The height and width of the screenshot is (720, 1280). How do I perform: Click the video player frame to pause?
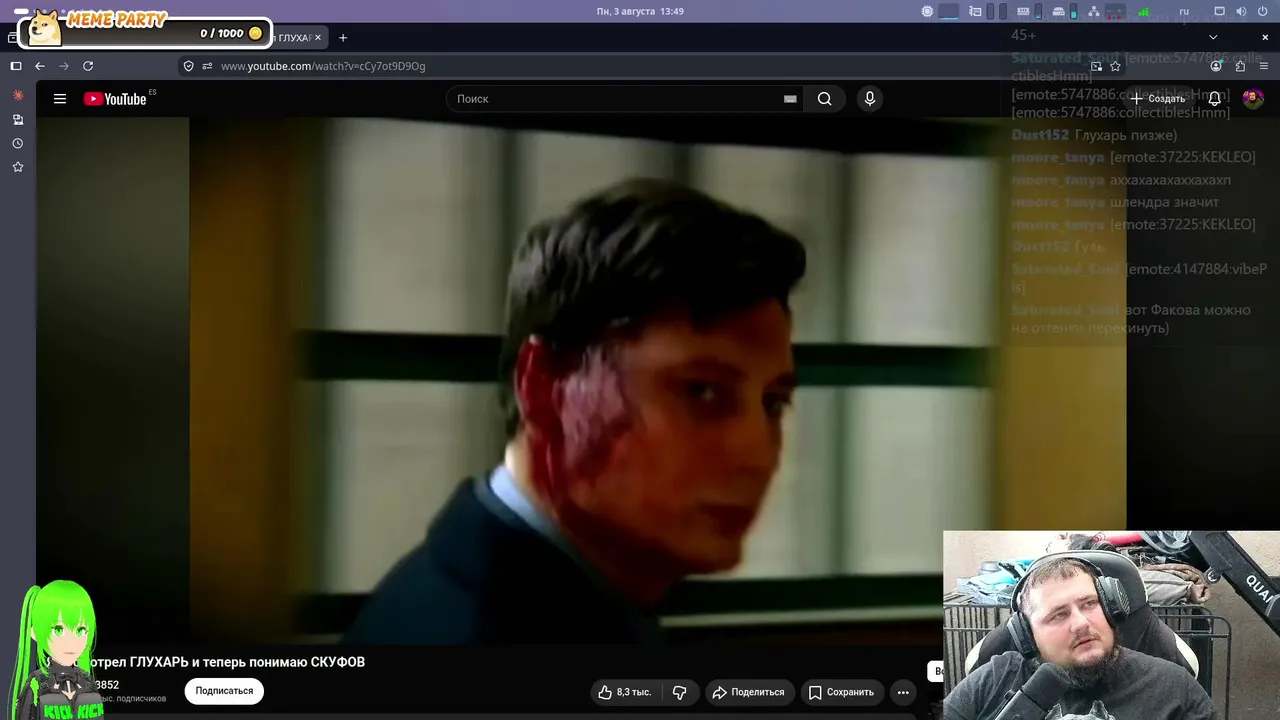pos(580,380)
